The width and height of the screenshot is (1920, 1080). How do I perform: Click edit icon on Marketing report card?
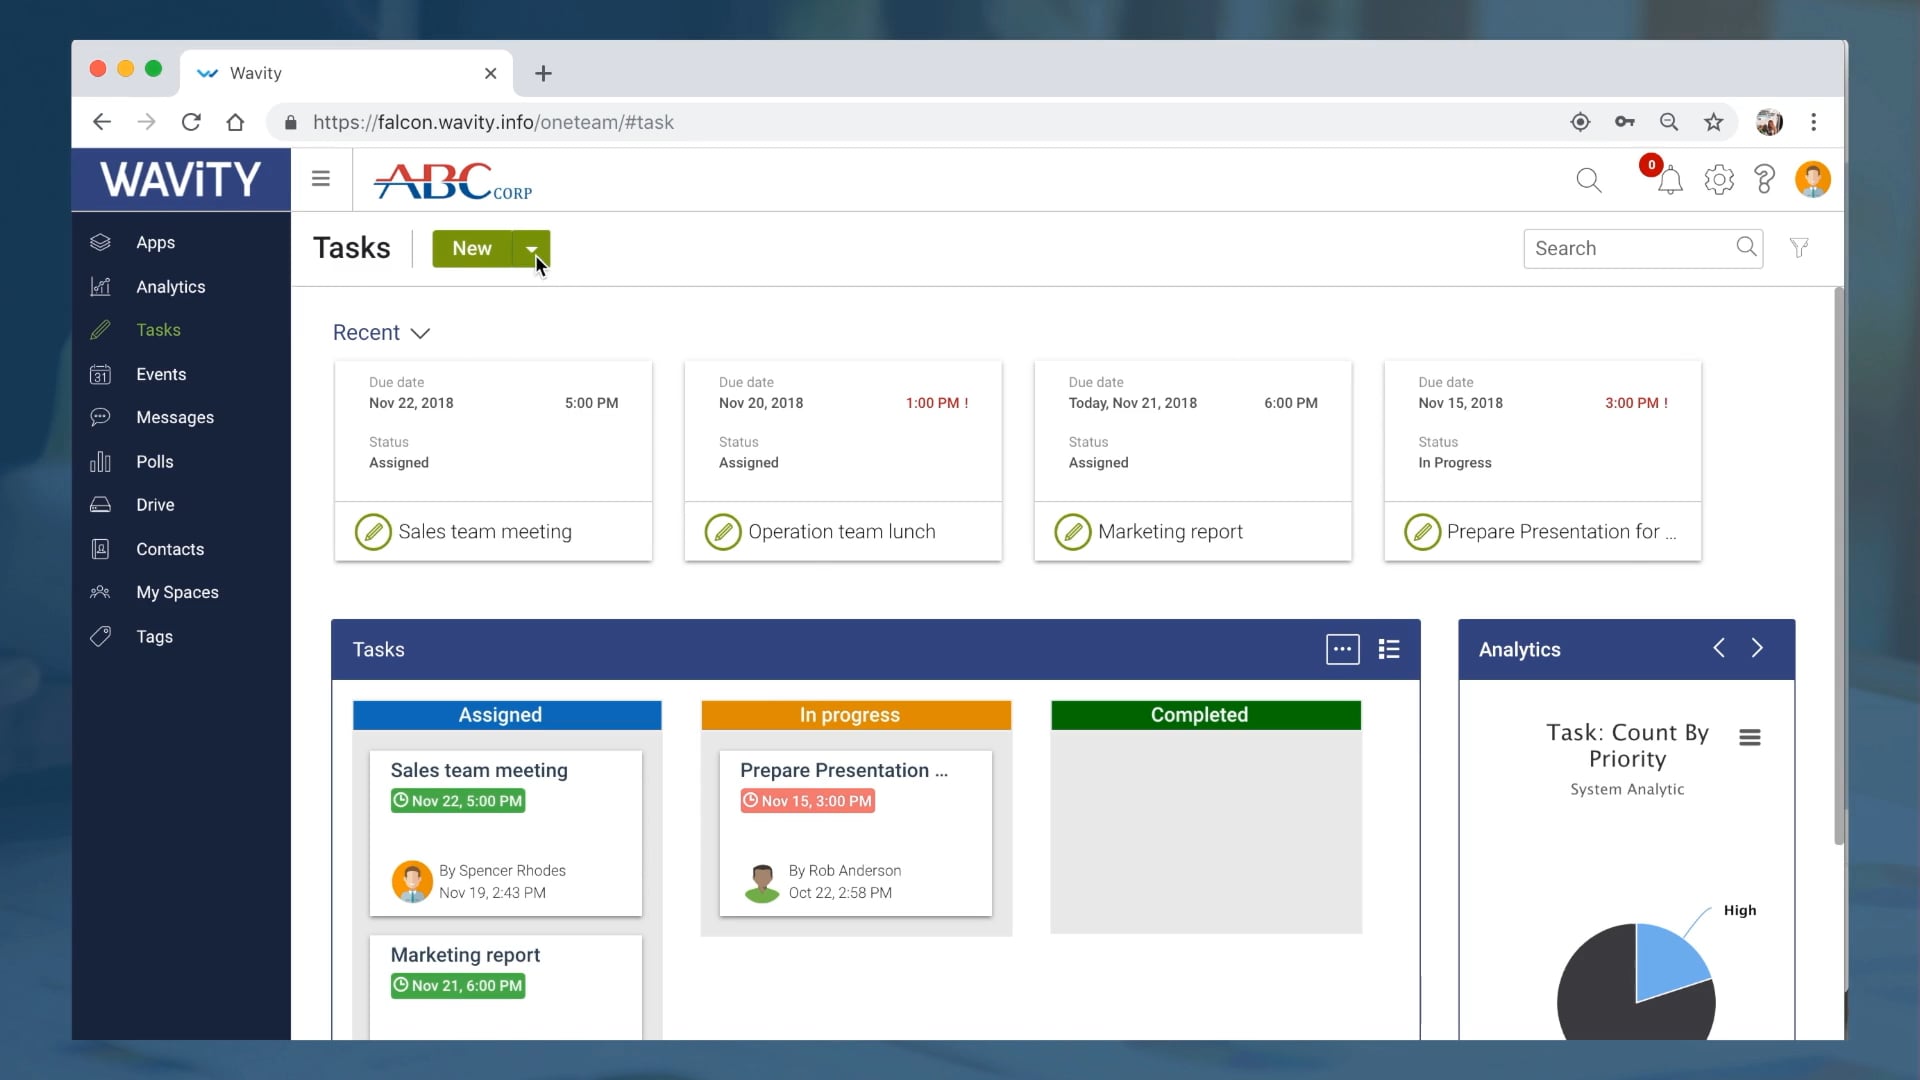pyautogui.click(x=1072, y=532)
